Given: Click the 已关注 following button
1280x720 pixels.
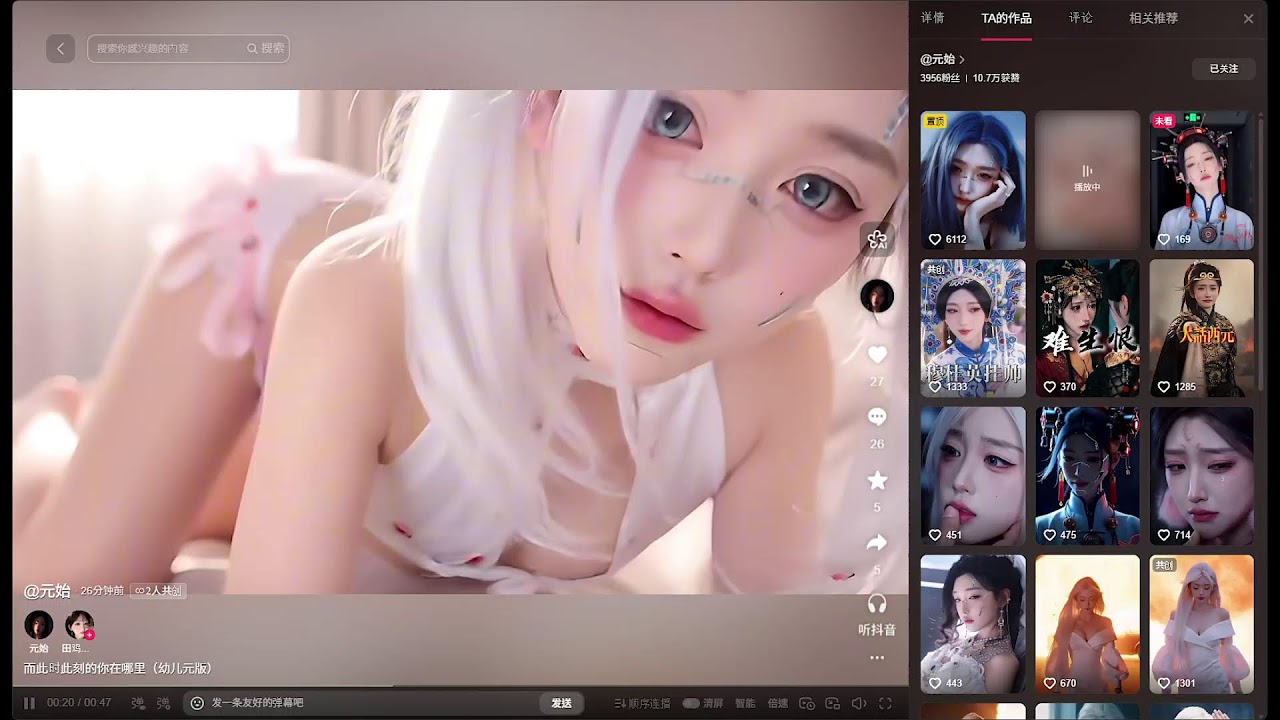Looking at the screenshot, I should [1223, 69].
